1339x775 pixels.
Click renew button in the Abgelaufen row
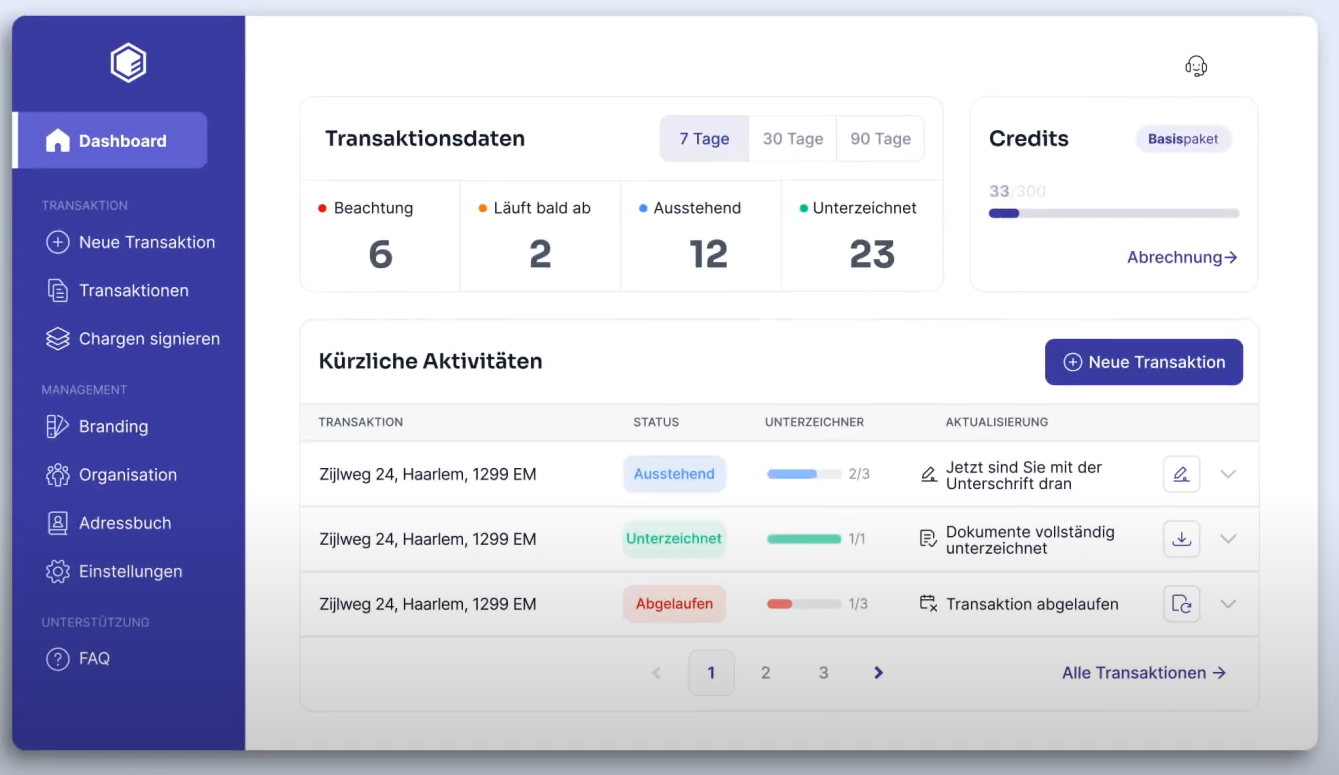1182,604
